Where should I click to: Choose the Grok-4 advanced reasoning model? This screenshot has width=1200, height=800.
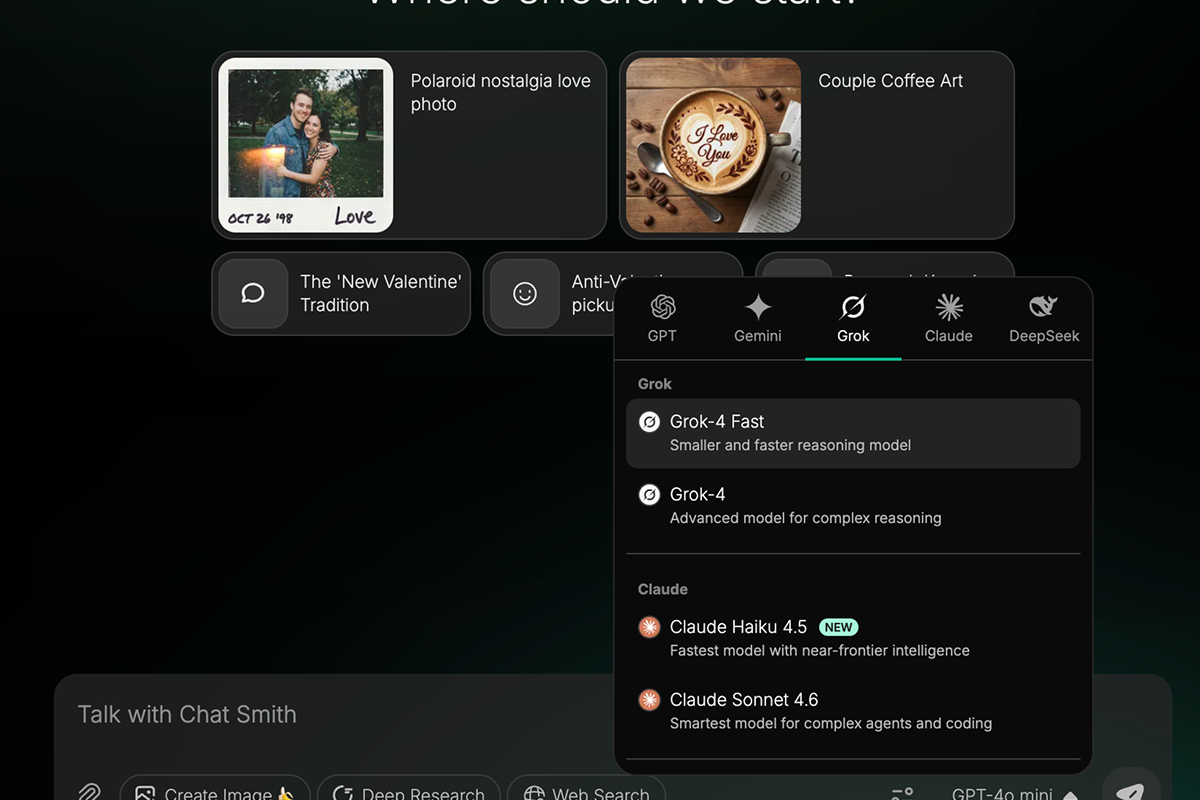[x=853, y=506]
